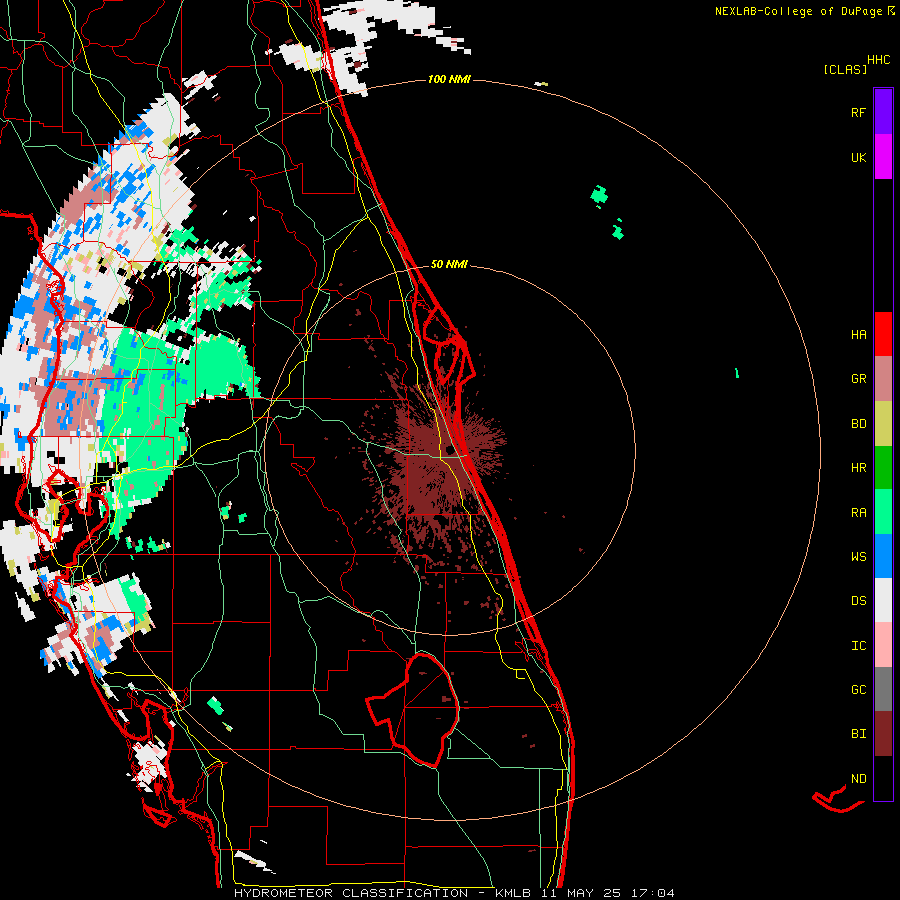Click the HR legend label

[858, 468]
